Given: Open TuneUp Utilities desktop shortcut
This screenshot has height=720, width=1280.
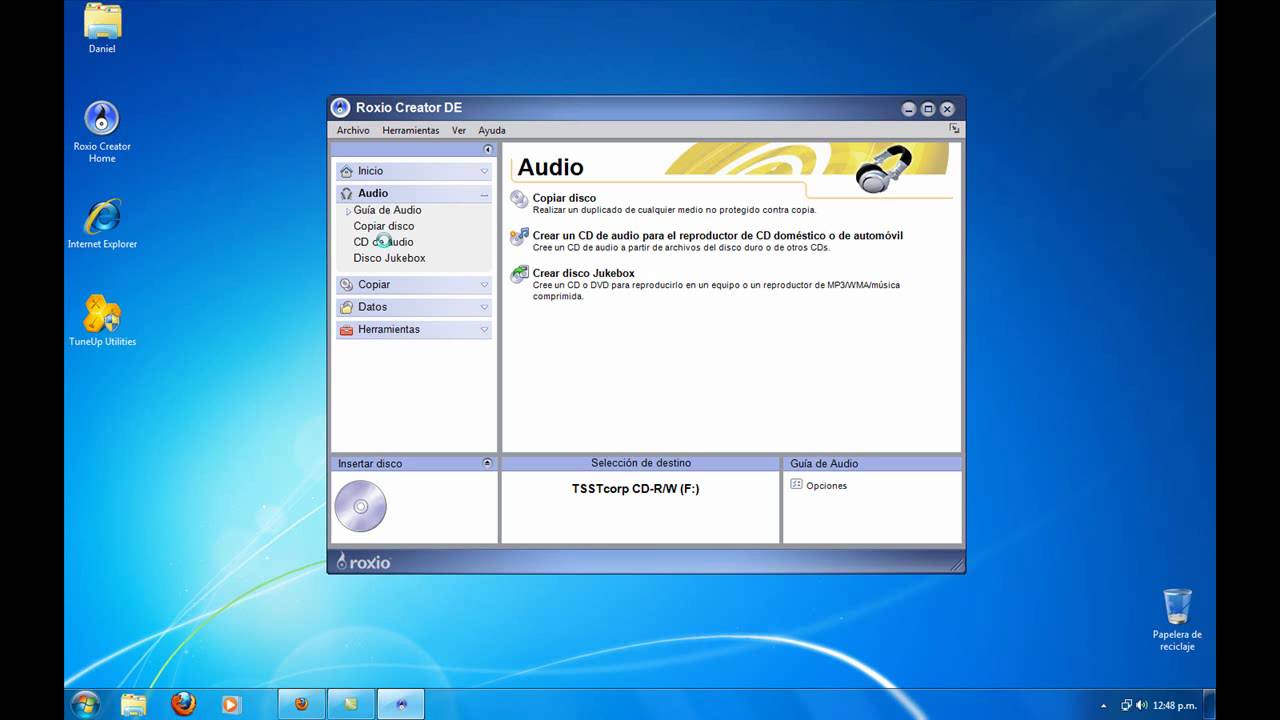Looking at the screenshot, I should (x=102, y=320).
